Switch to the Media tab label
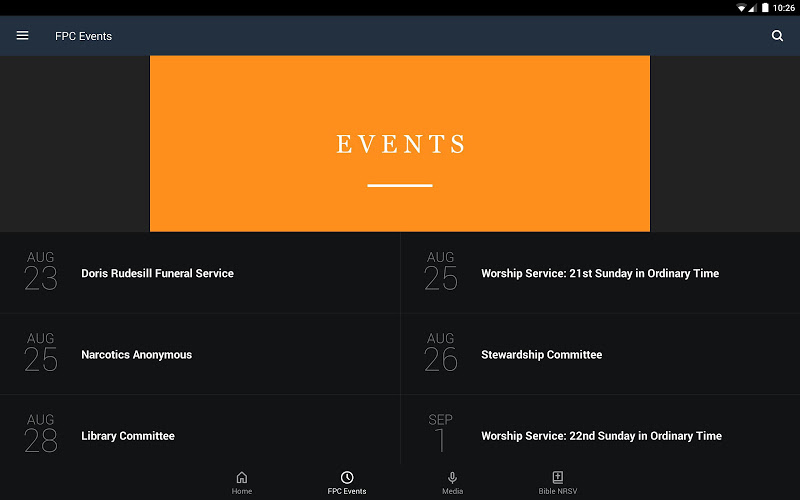 pyautogui.click(x=452, y=491)
